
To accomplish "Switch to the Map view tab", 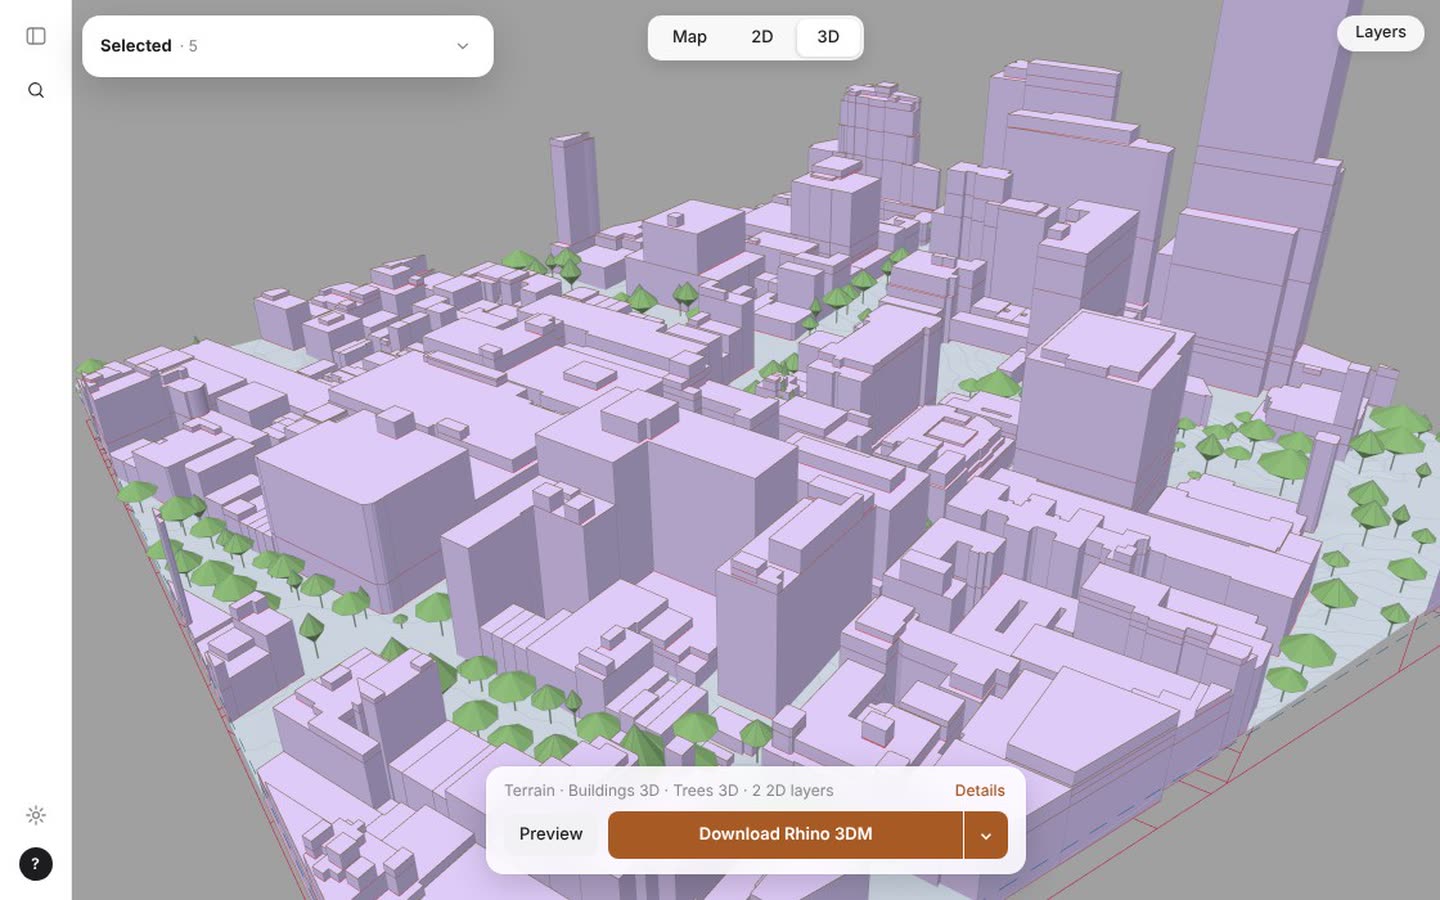I will [689, 37].
